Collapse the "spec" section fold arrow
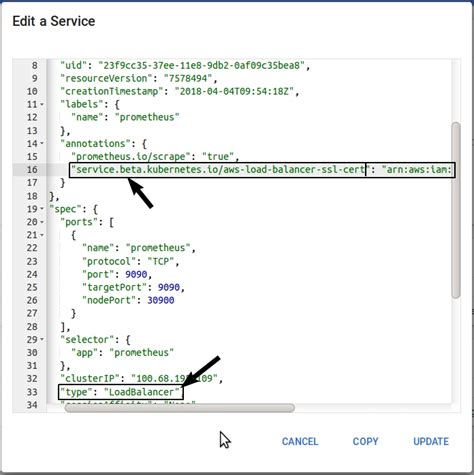The image size is (474, 475). point(42,209)
